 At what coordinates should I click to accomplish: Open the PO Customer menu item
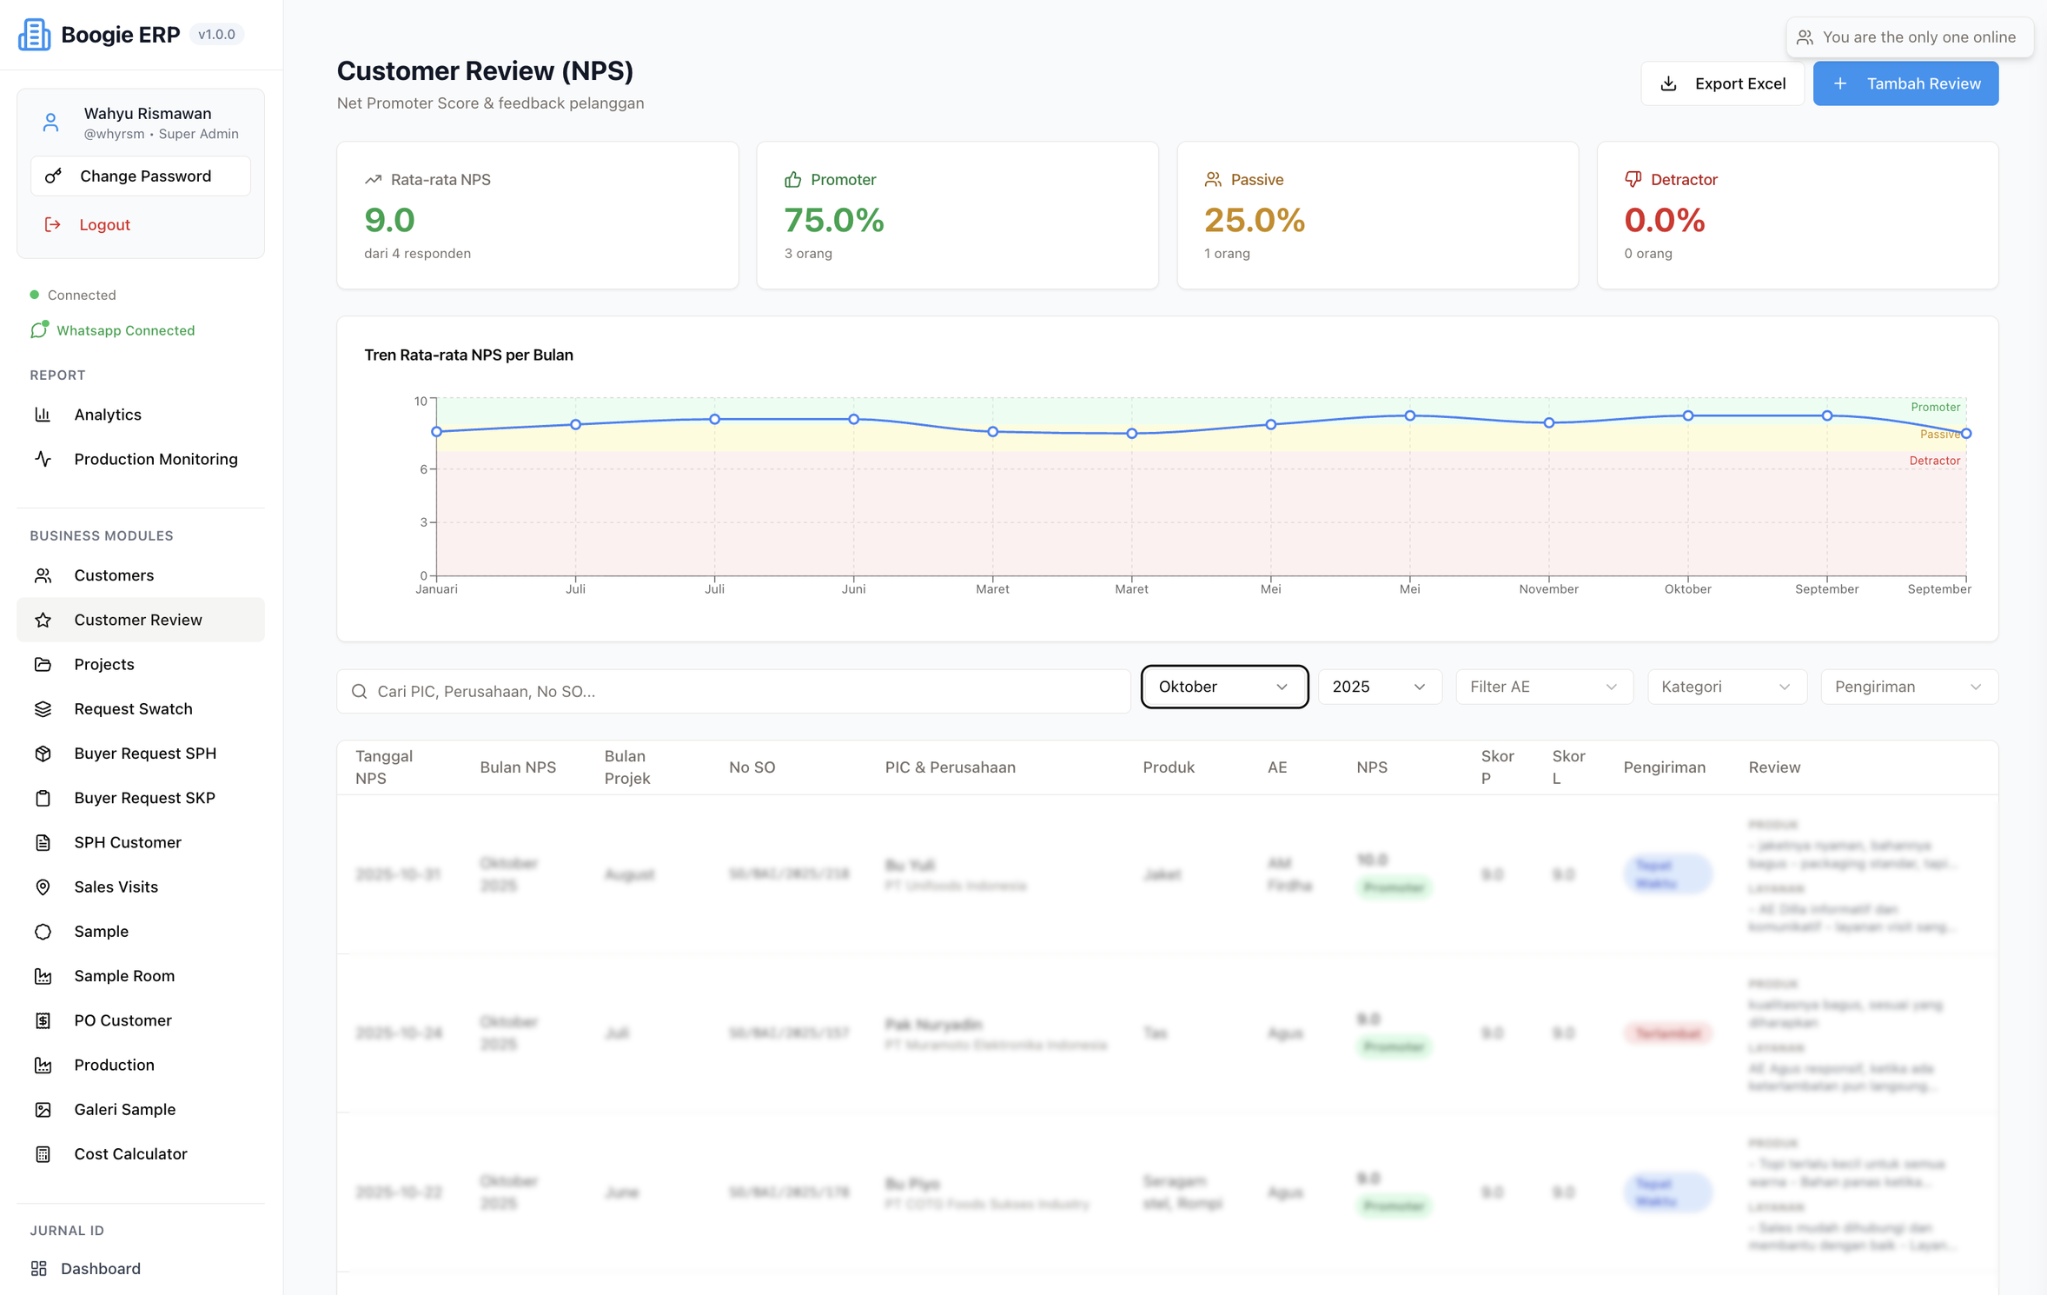pos(123,1020)
